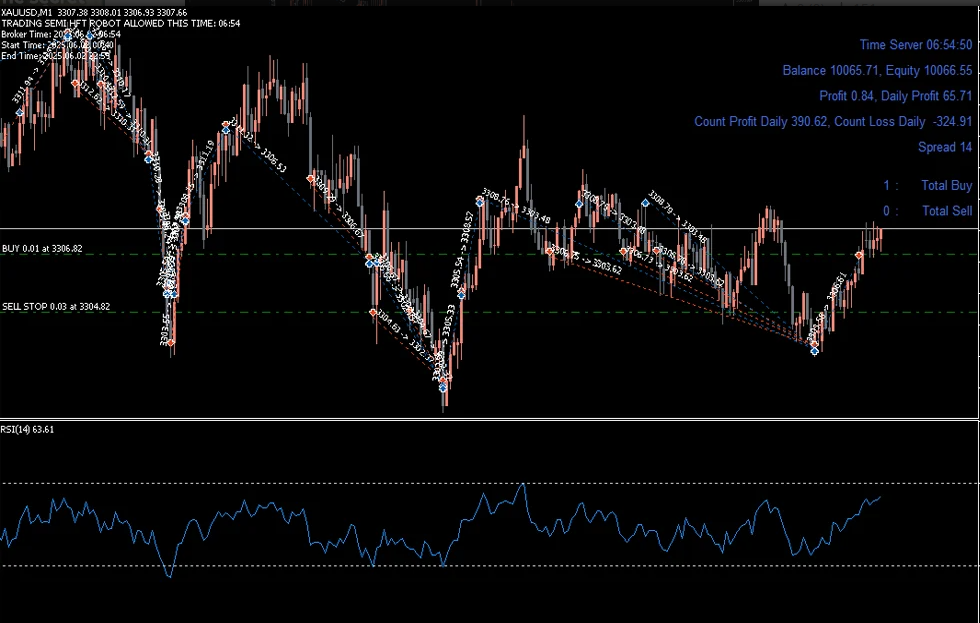The height and width of the screenshot is (623, 980).
Task: Select the Count Profit Daily statistics line
Action: point(832,122)
